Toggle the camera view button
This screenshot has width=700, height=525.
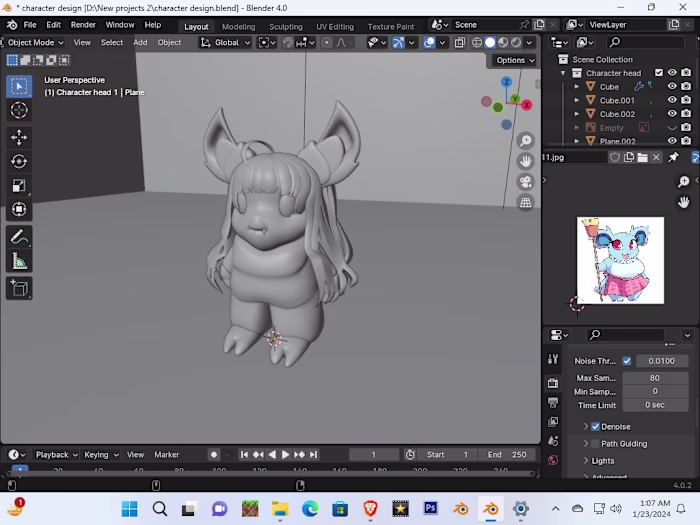(x=525, y=182)
